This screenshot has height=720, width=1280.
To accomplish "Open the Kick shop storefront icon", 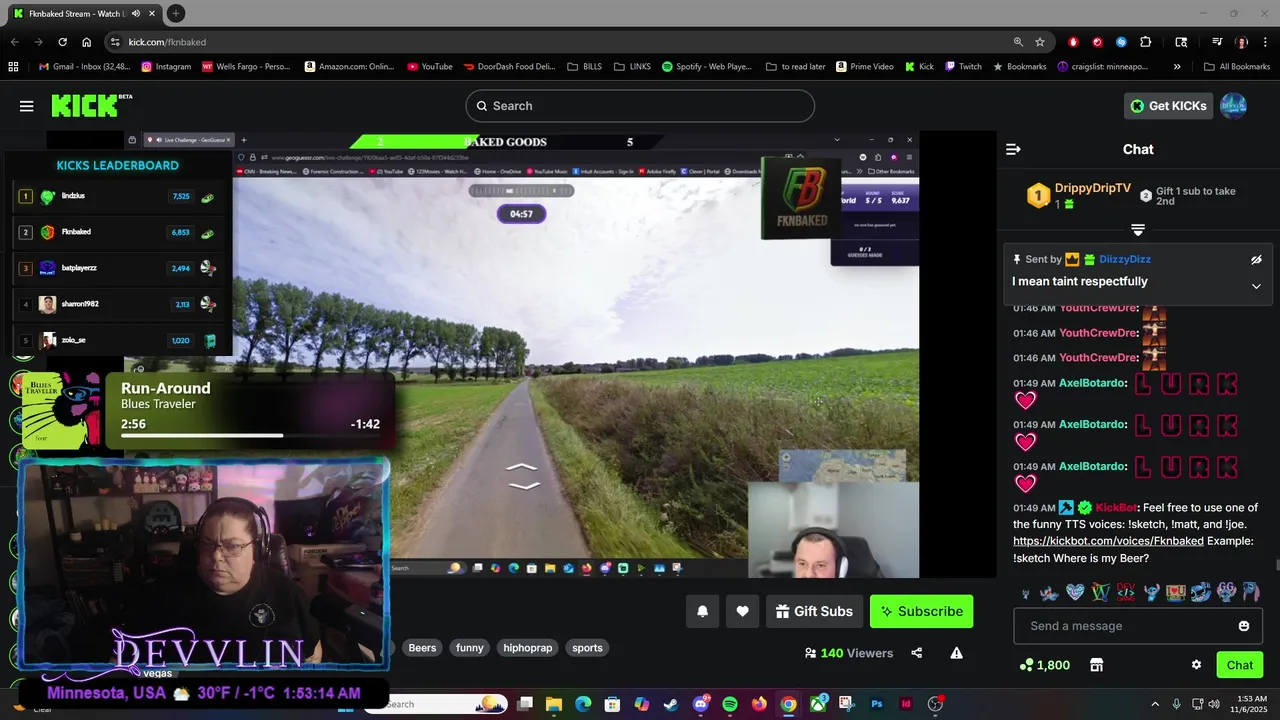I will click(1096, 665).
